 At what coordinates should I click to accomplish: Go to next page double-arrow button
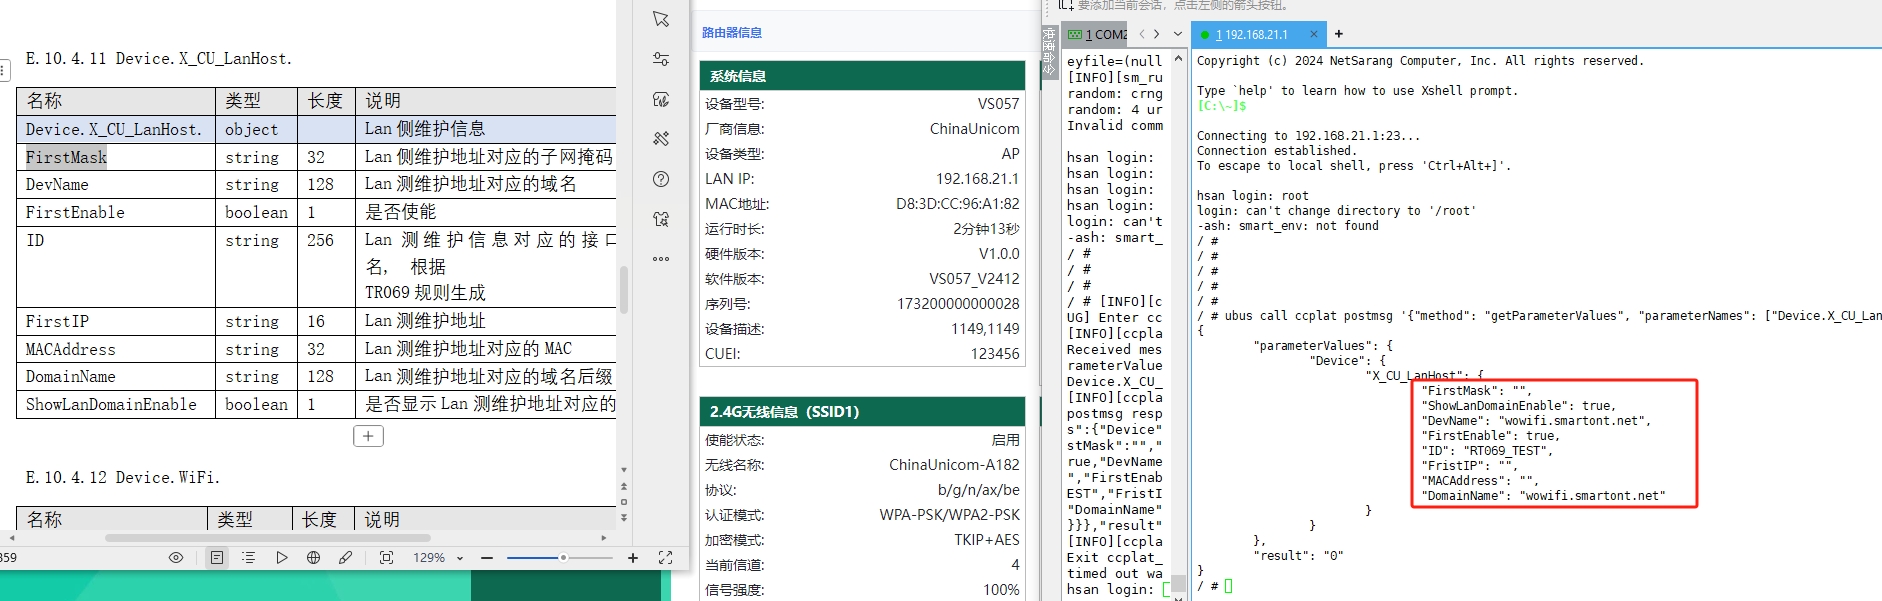624,518
